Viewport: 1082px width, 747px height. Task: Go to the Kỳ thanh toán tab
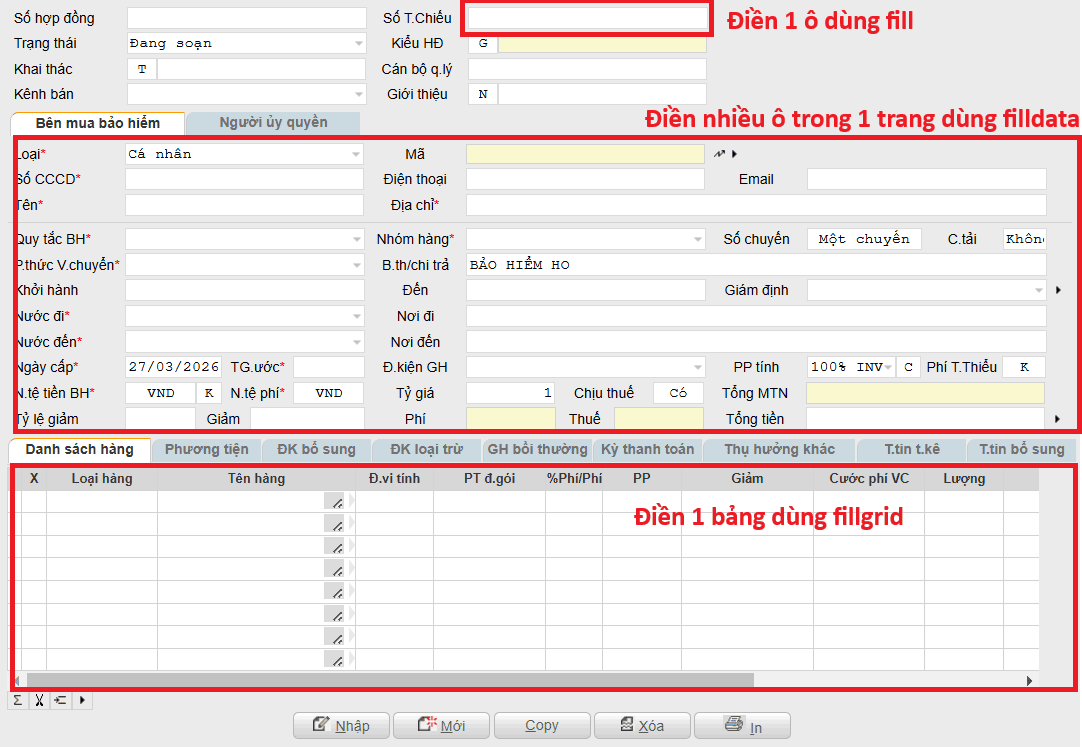(647, 450)
